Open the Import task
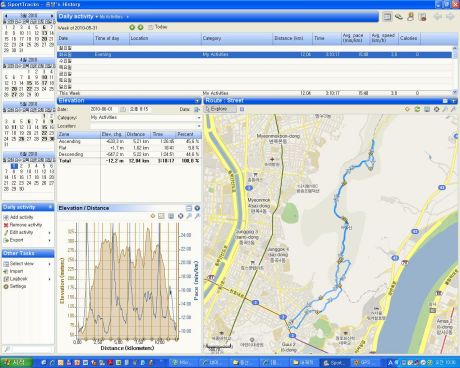Screen dimensions: 460x368 pyautogui.click(x=16, y=271)
